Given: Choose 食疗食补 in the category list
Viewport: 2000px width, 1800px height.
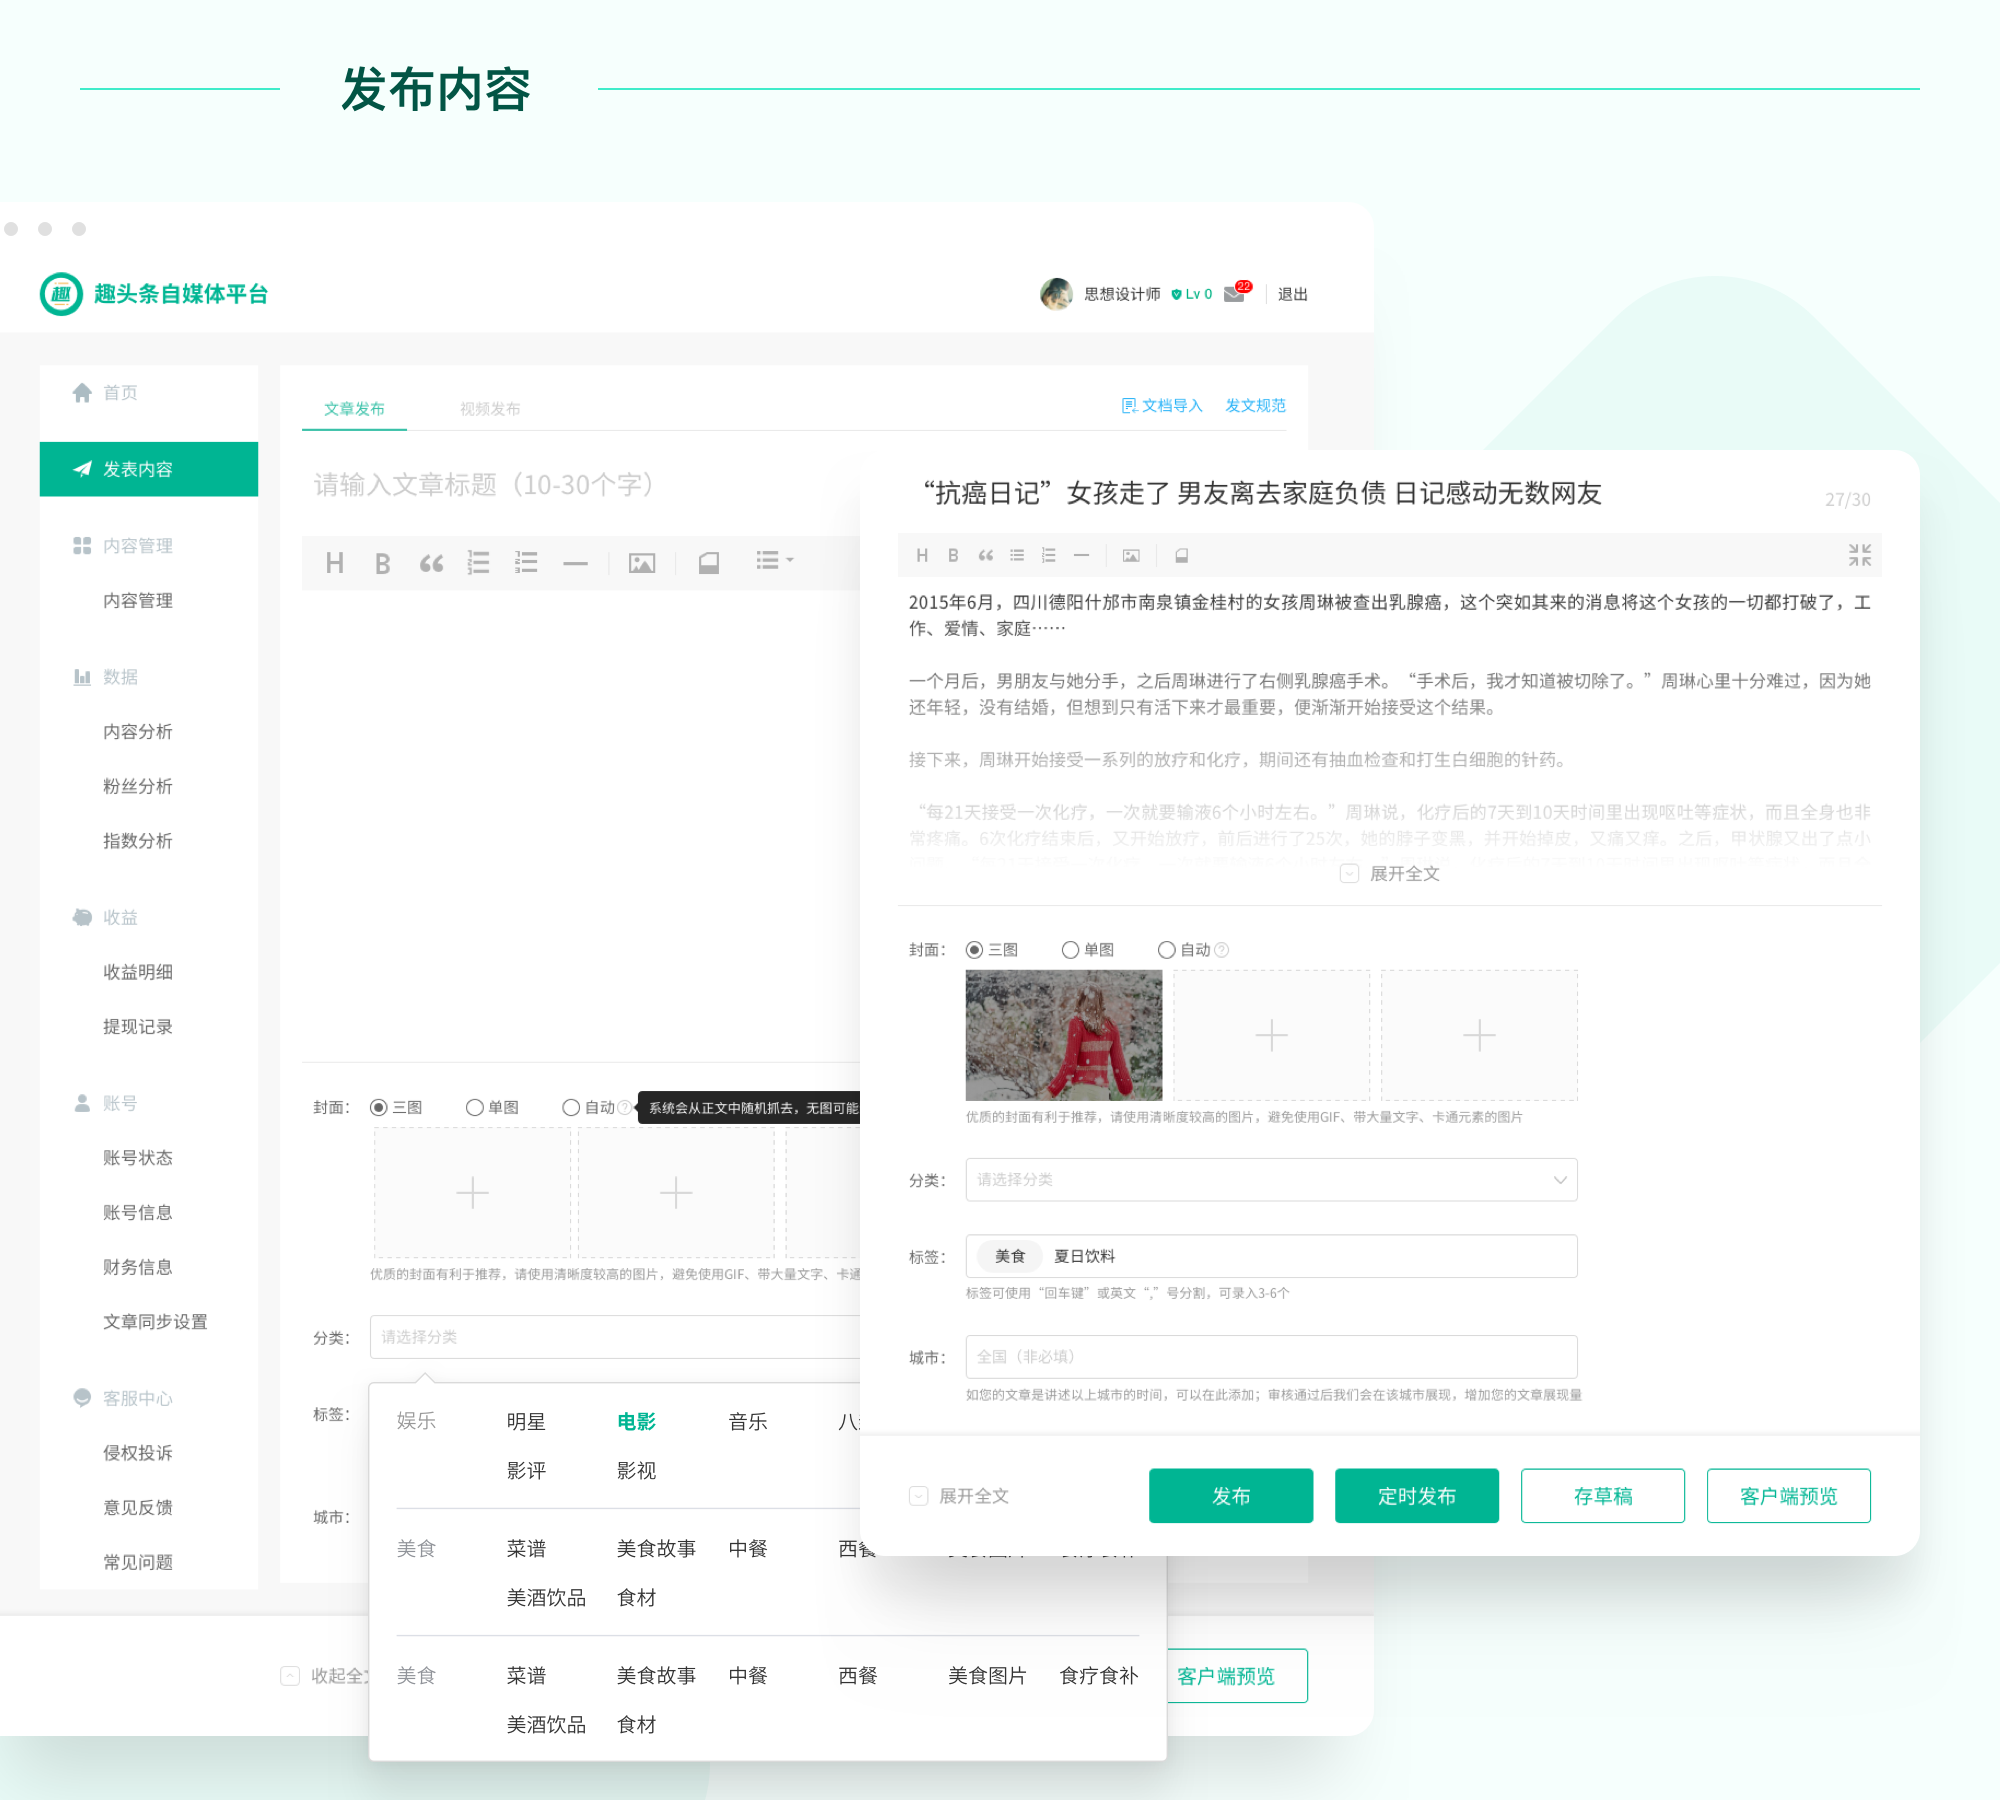Looking at the screenshot, I should coord(1099,1676).
